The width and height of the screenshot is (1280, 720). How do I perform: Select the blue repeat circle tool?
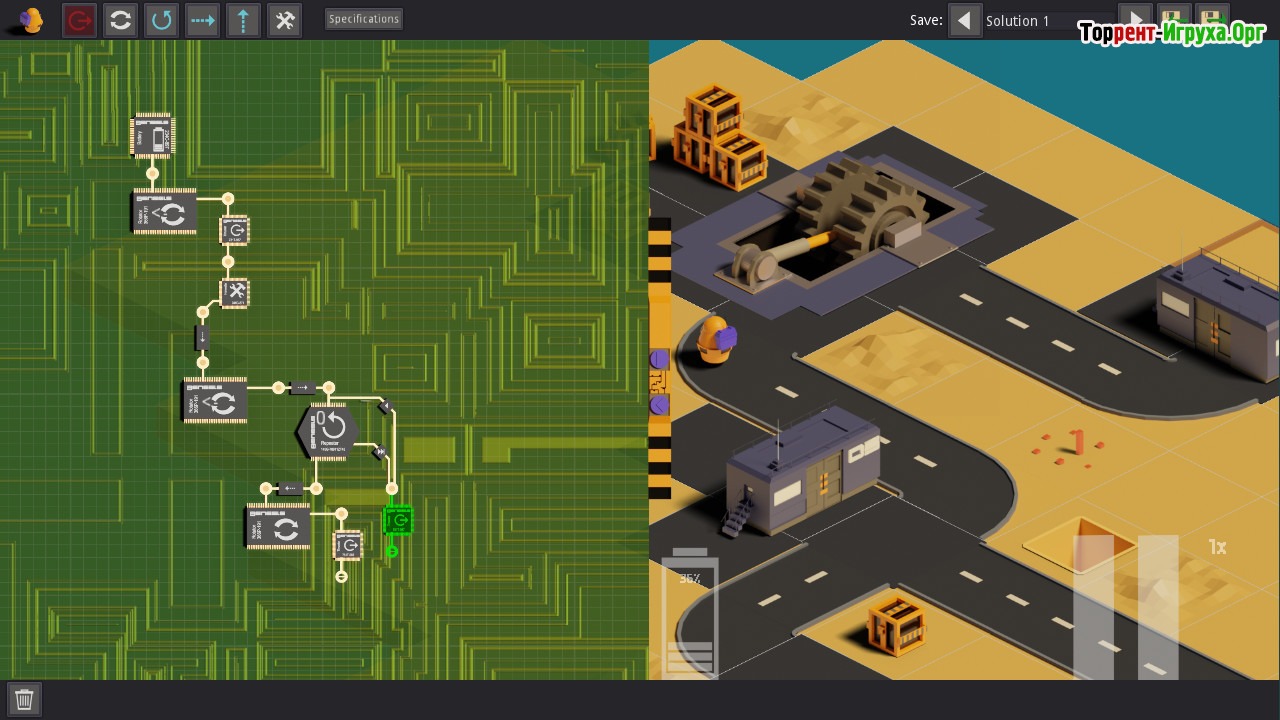pyautogui.click(x=162, y=21)
